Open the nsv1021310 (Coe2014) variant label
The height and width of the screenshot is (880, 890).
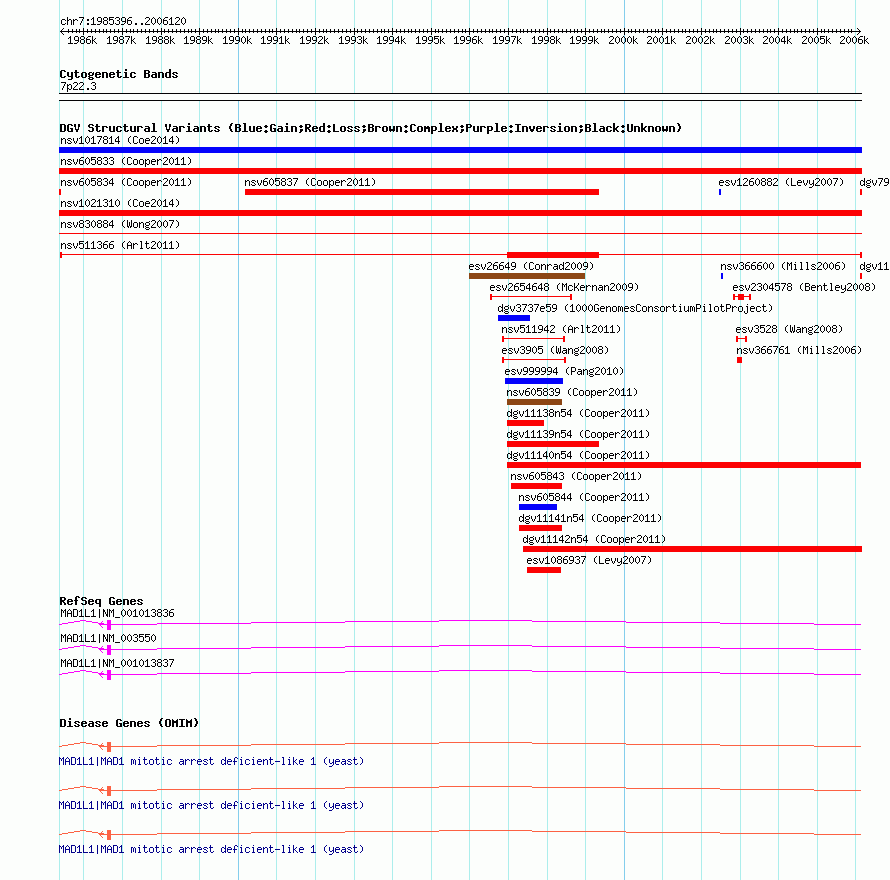click(120, 203)
